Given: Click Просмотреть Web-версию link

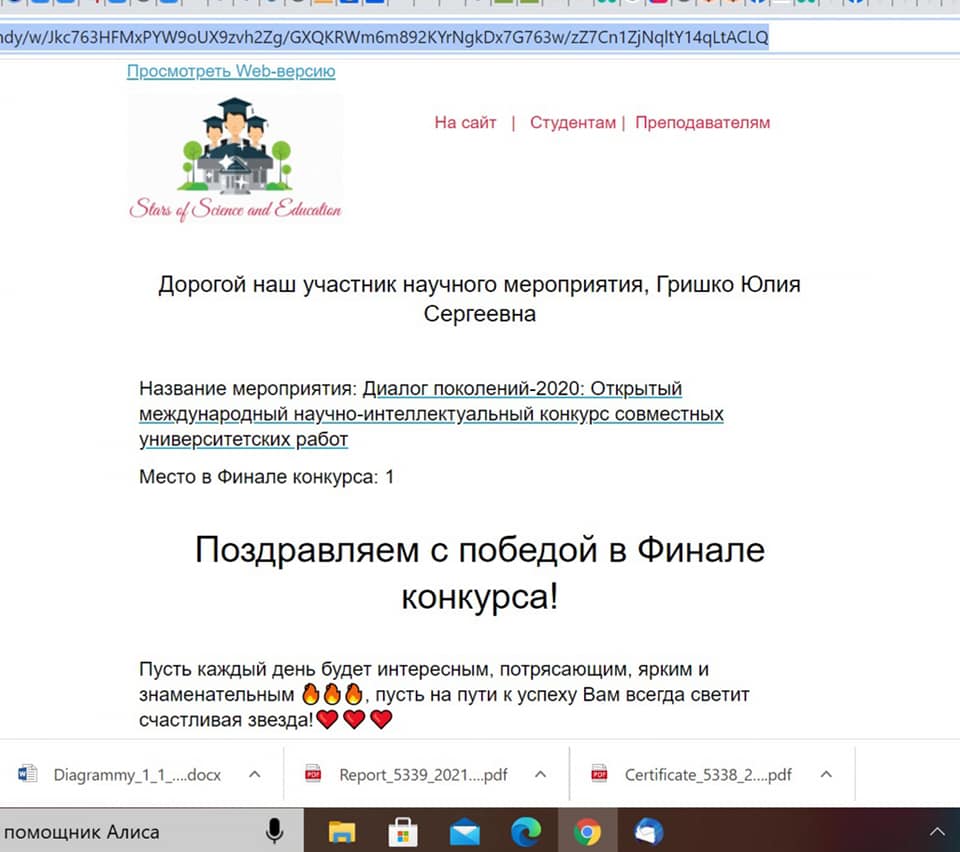Looking at the screenshot, I should [x=231, y=71].
